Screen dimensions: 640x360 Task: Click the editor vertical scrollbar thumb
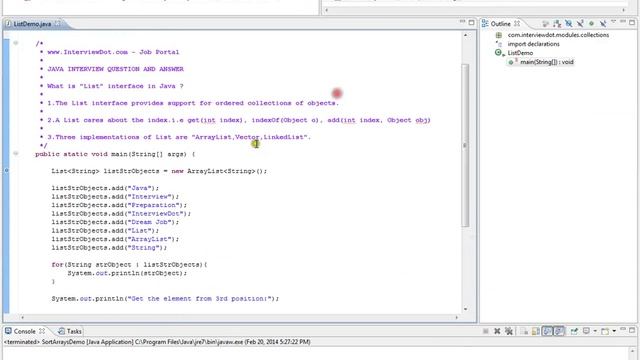click(x=465, y=145)
